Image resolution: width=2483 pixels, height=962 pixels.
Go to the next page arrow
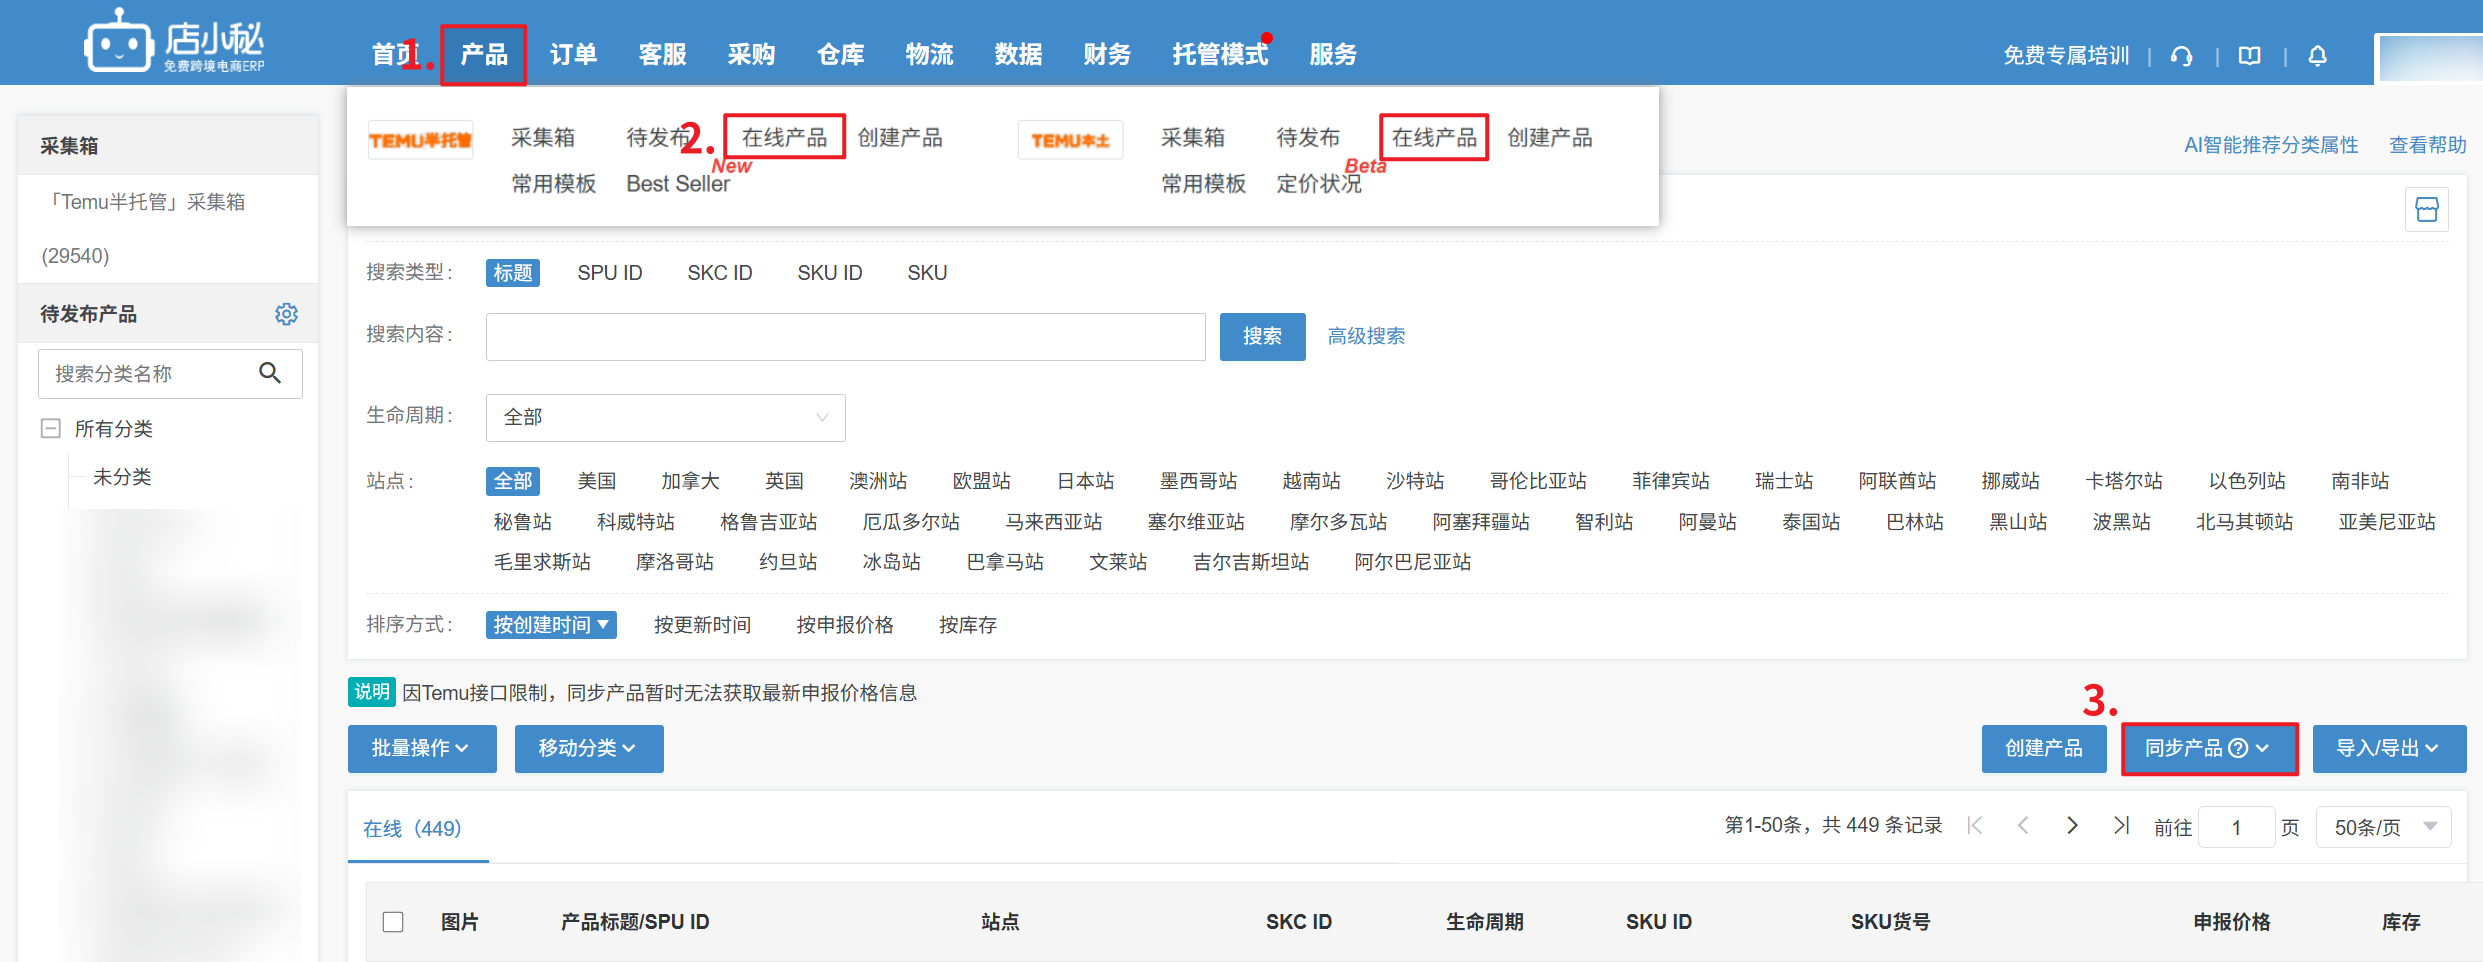click(x=2072, y=826)
